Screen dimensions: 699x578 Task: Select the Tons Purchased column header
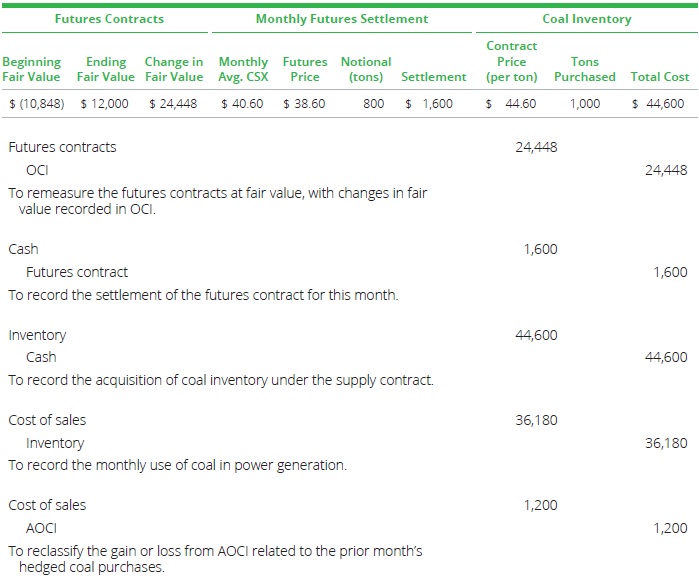(584, 69)
